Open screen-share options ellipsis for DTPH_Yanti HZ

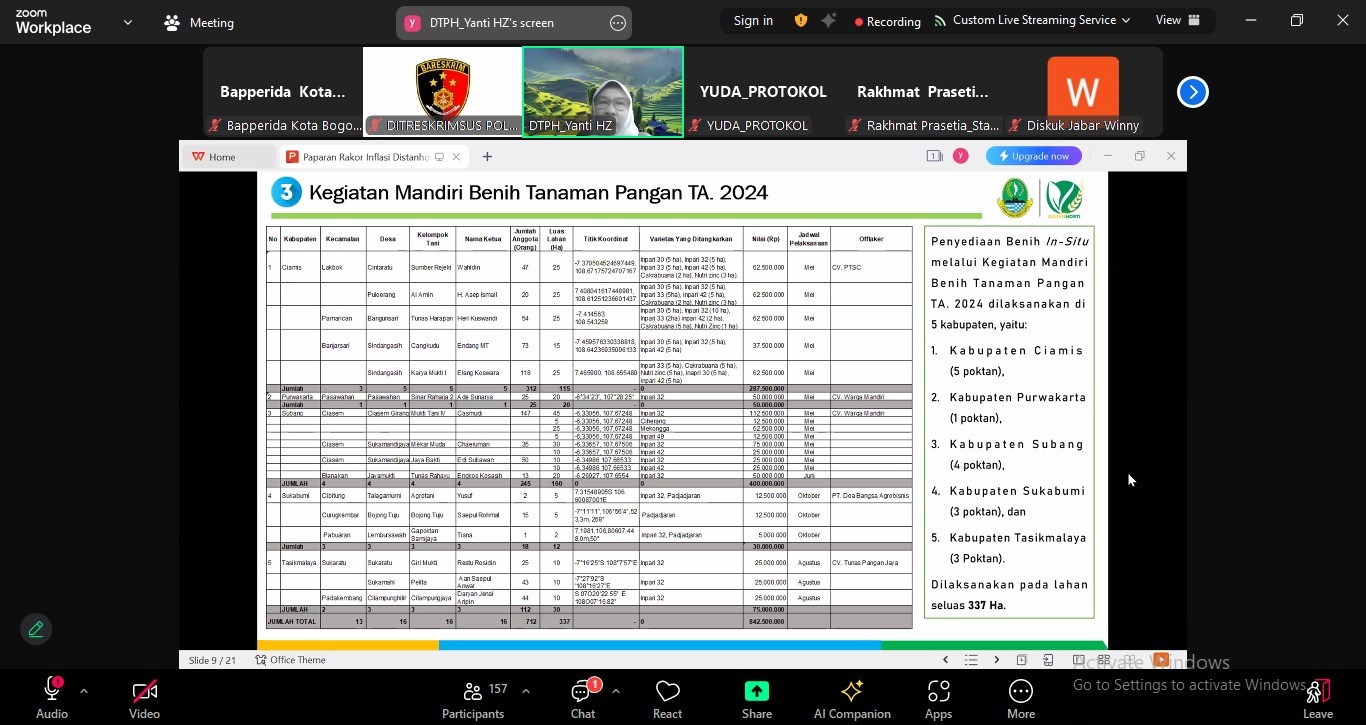(x=618, y=22)
